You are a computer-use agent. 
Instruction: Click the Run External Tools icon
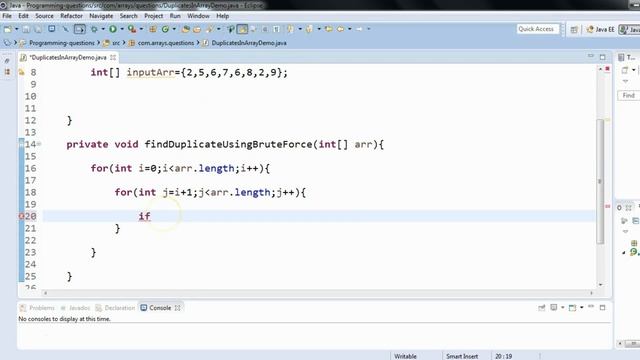coord(132,29)
